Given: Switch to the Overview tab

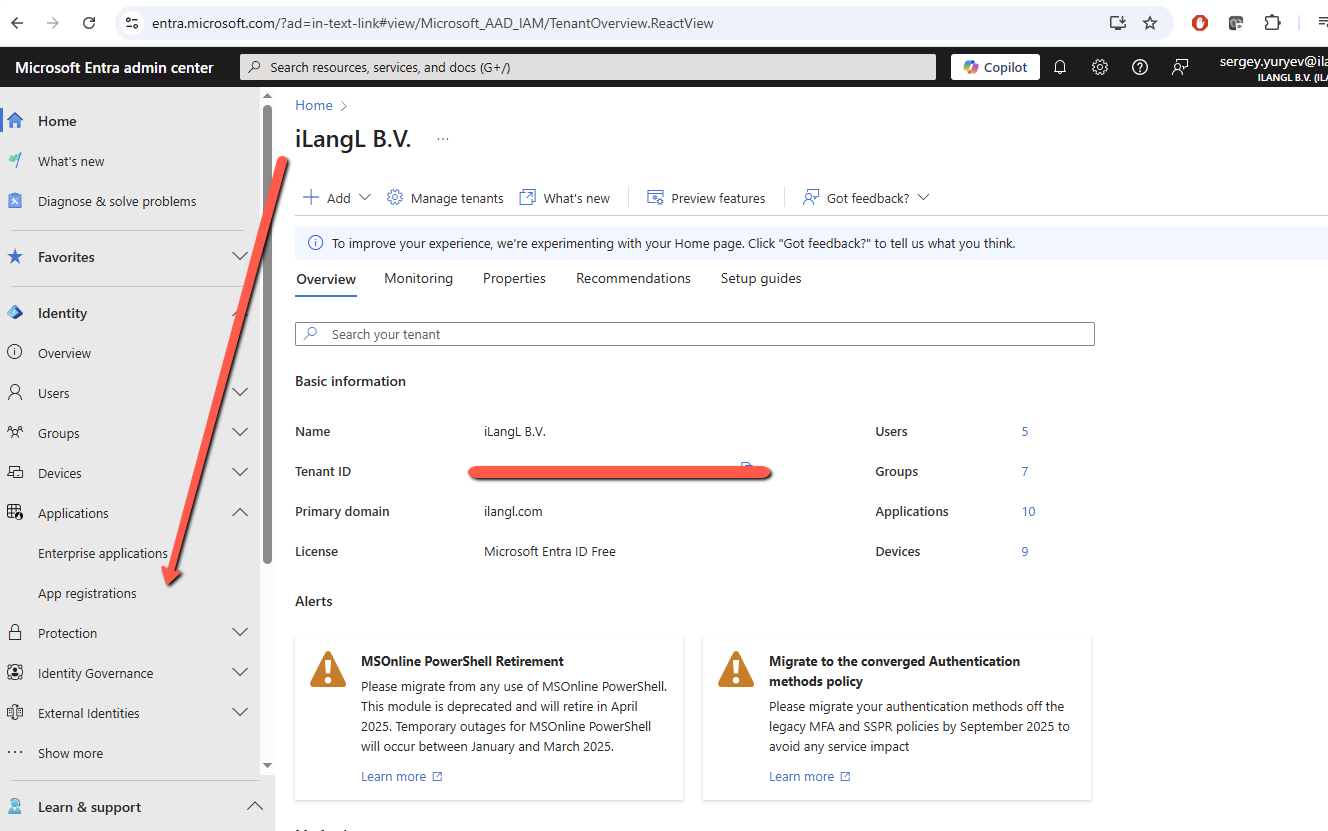Looking at the screenshot, I should 326,279.
